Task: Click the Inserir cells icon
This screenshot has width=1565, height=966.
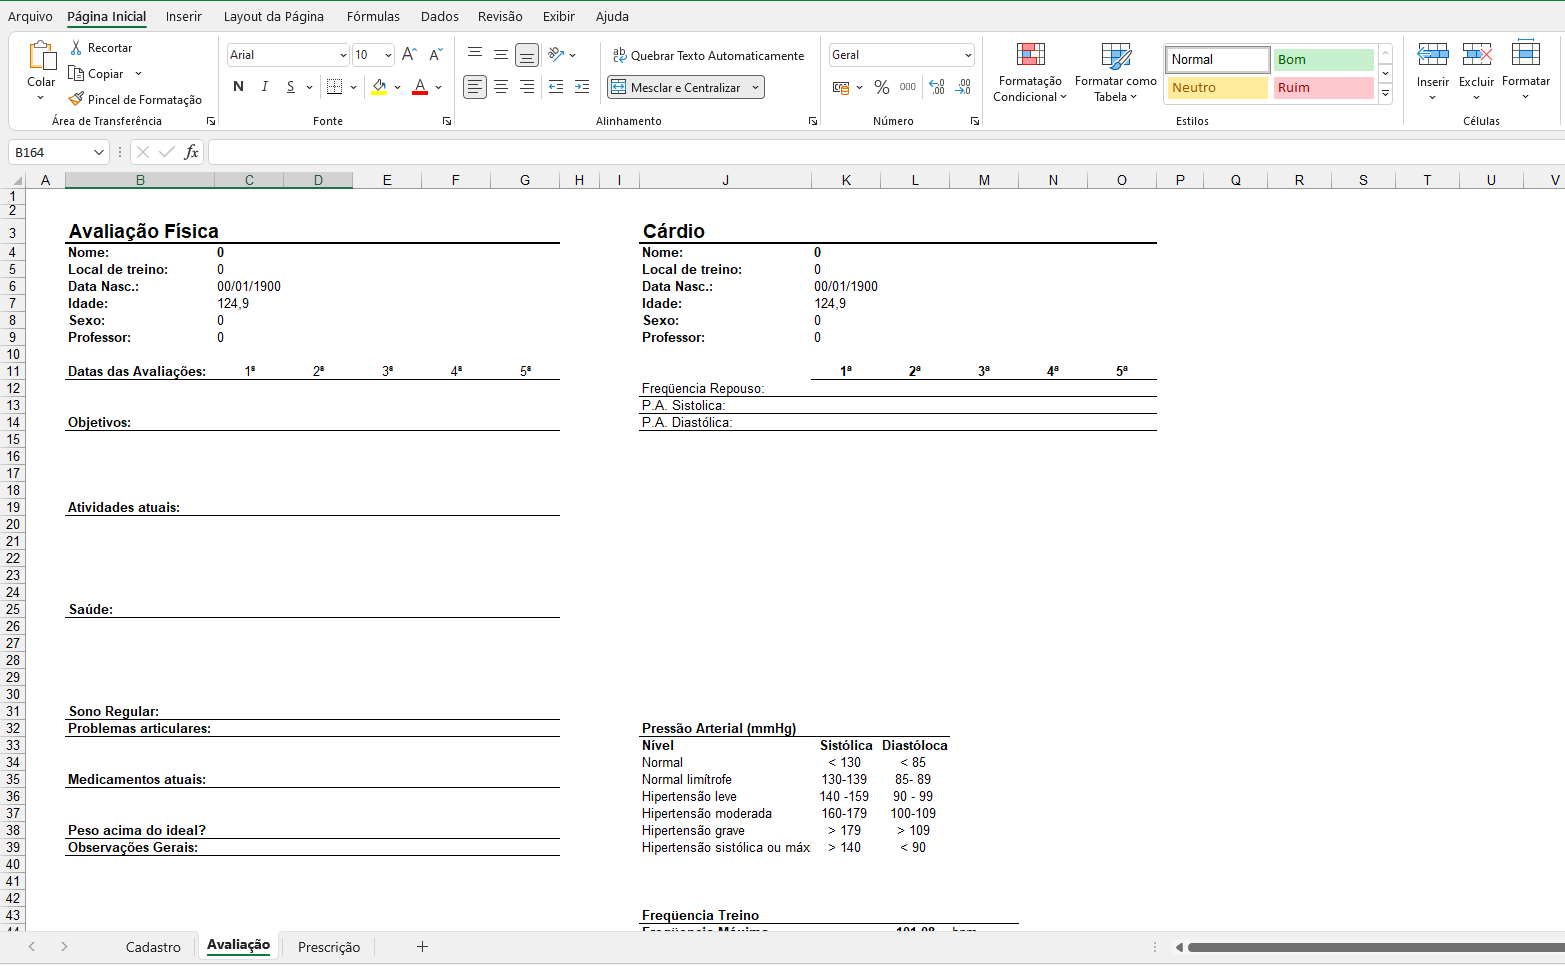Action: [1432, 55]
